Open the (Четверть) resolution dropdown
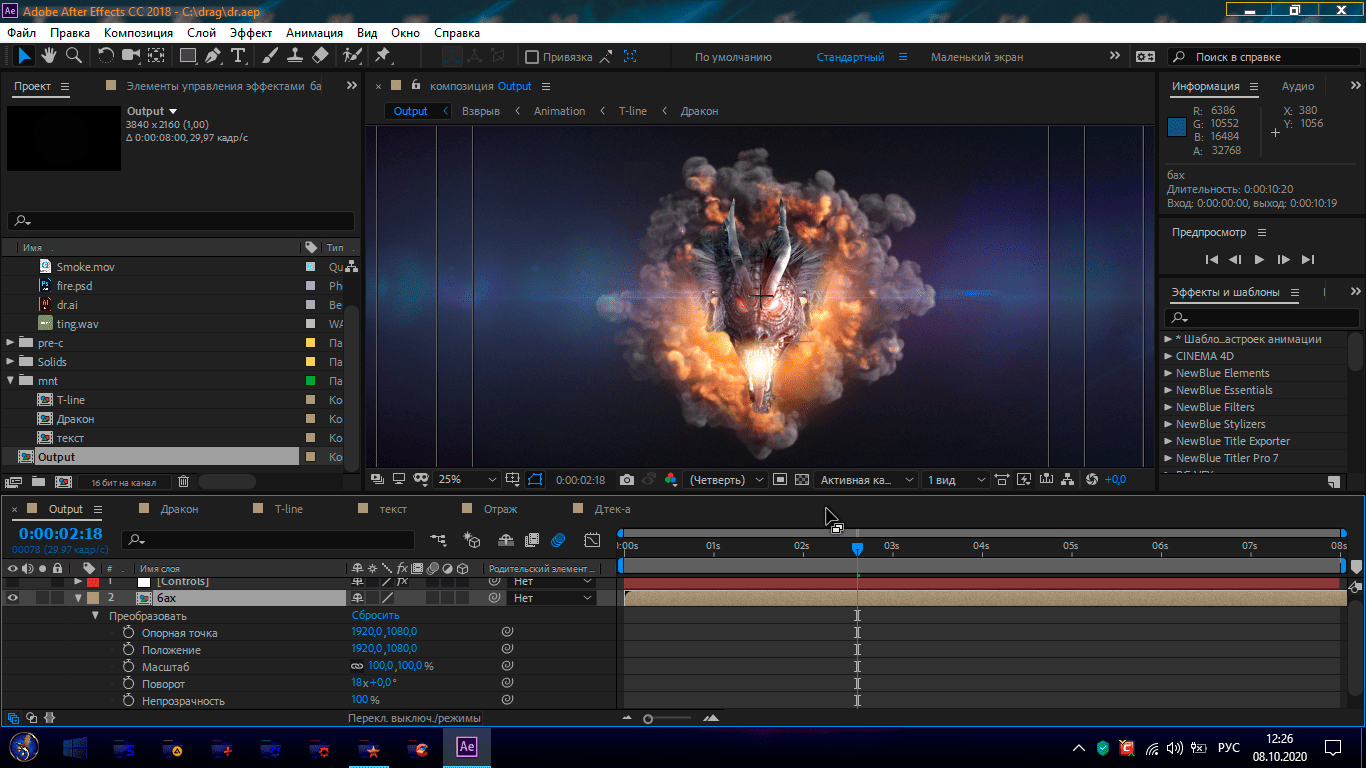This screenshot has height=768, width=1366. 726,480
